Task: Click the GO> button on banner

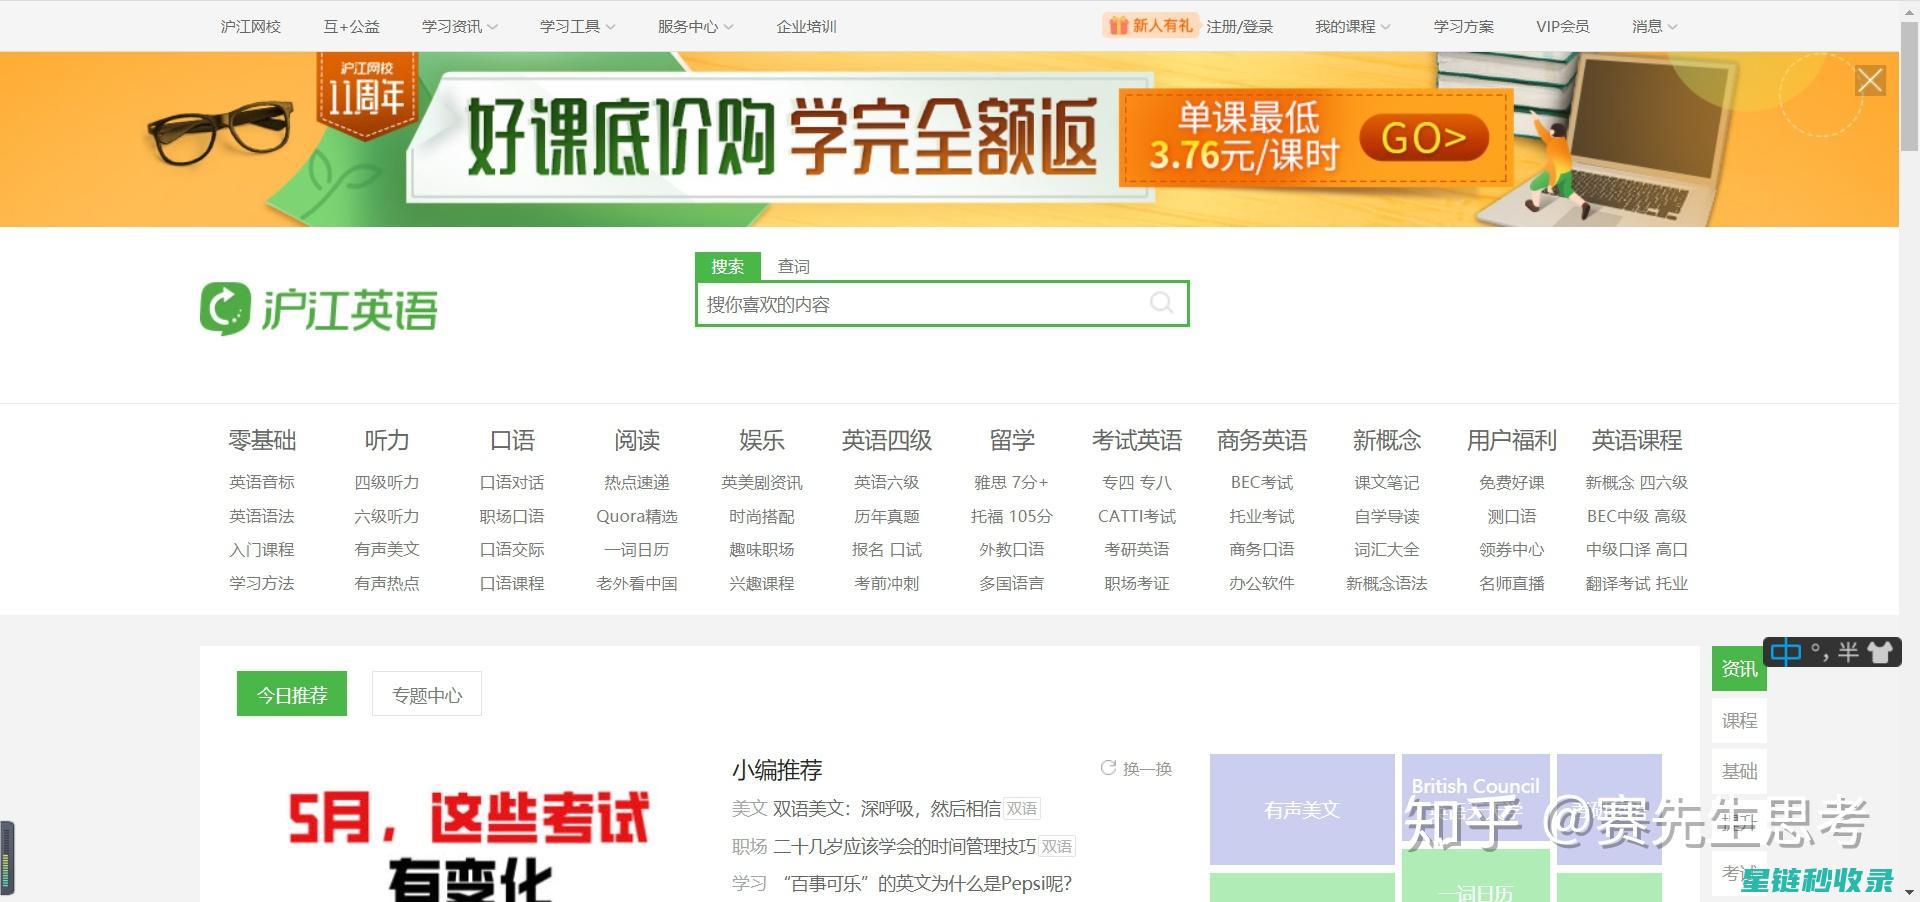Action: point(1424,139)
